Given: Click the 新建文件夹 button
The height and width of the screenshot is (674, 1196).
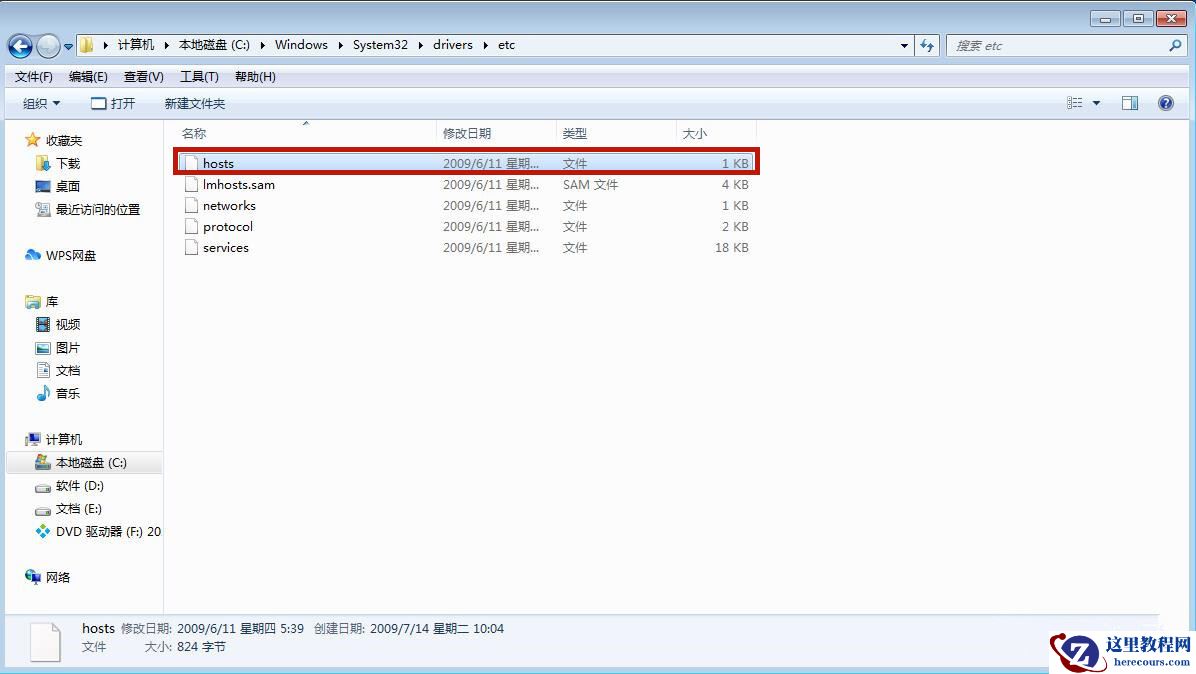Looking at the screenshot, I should 194,103.
